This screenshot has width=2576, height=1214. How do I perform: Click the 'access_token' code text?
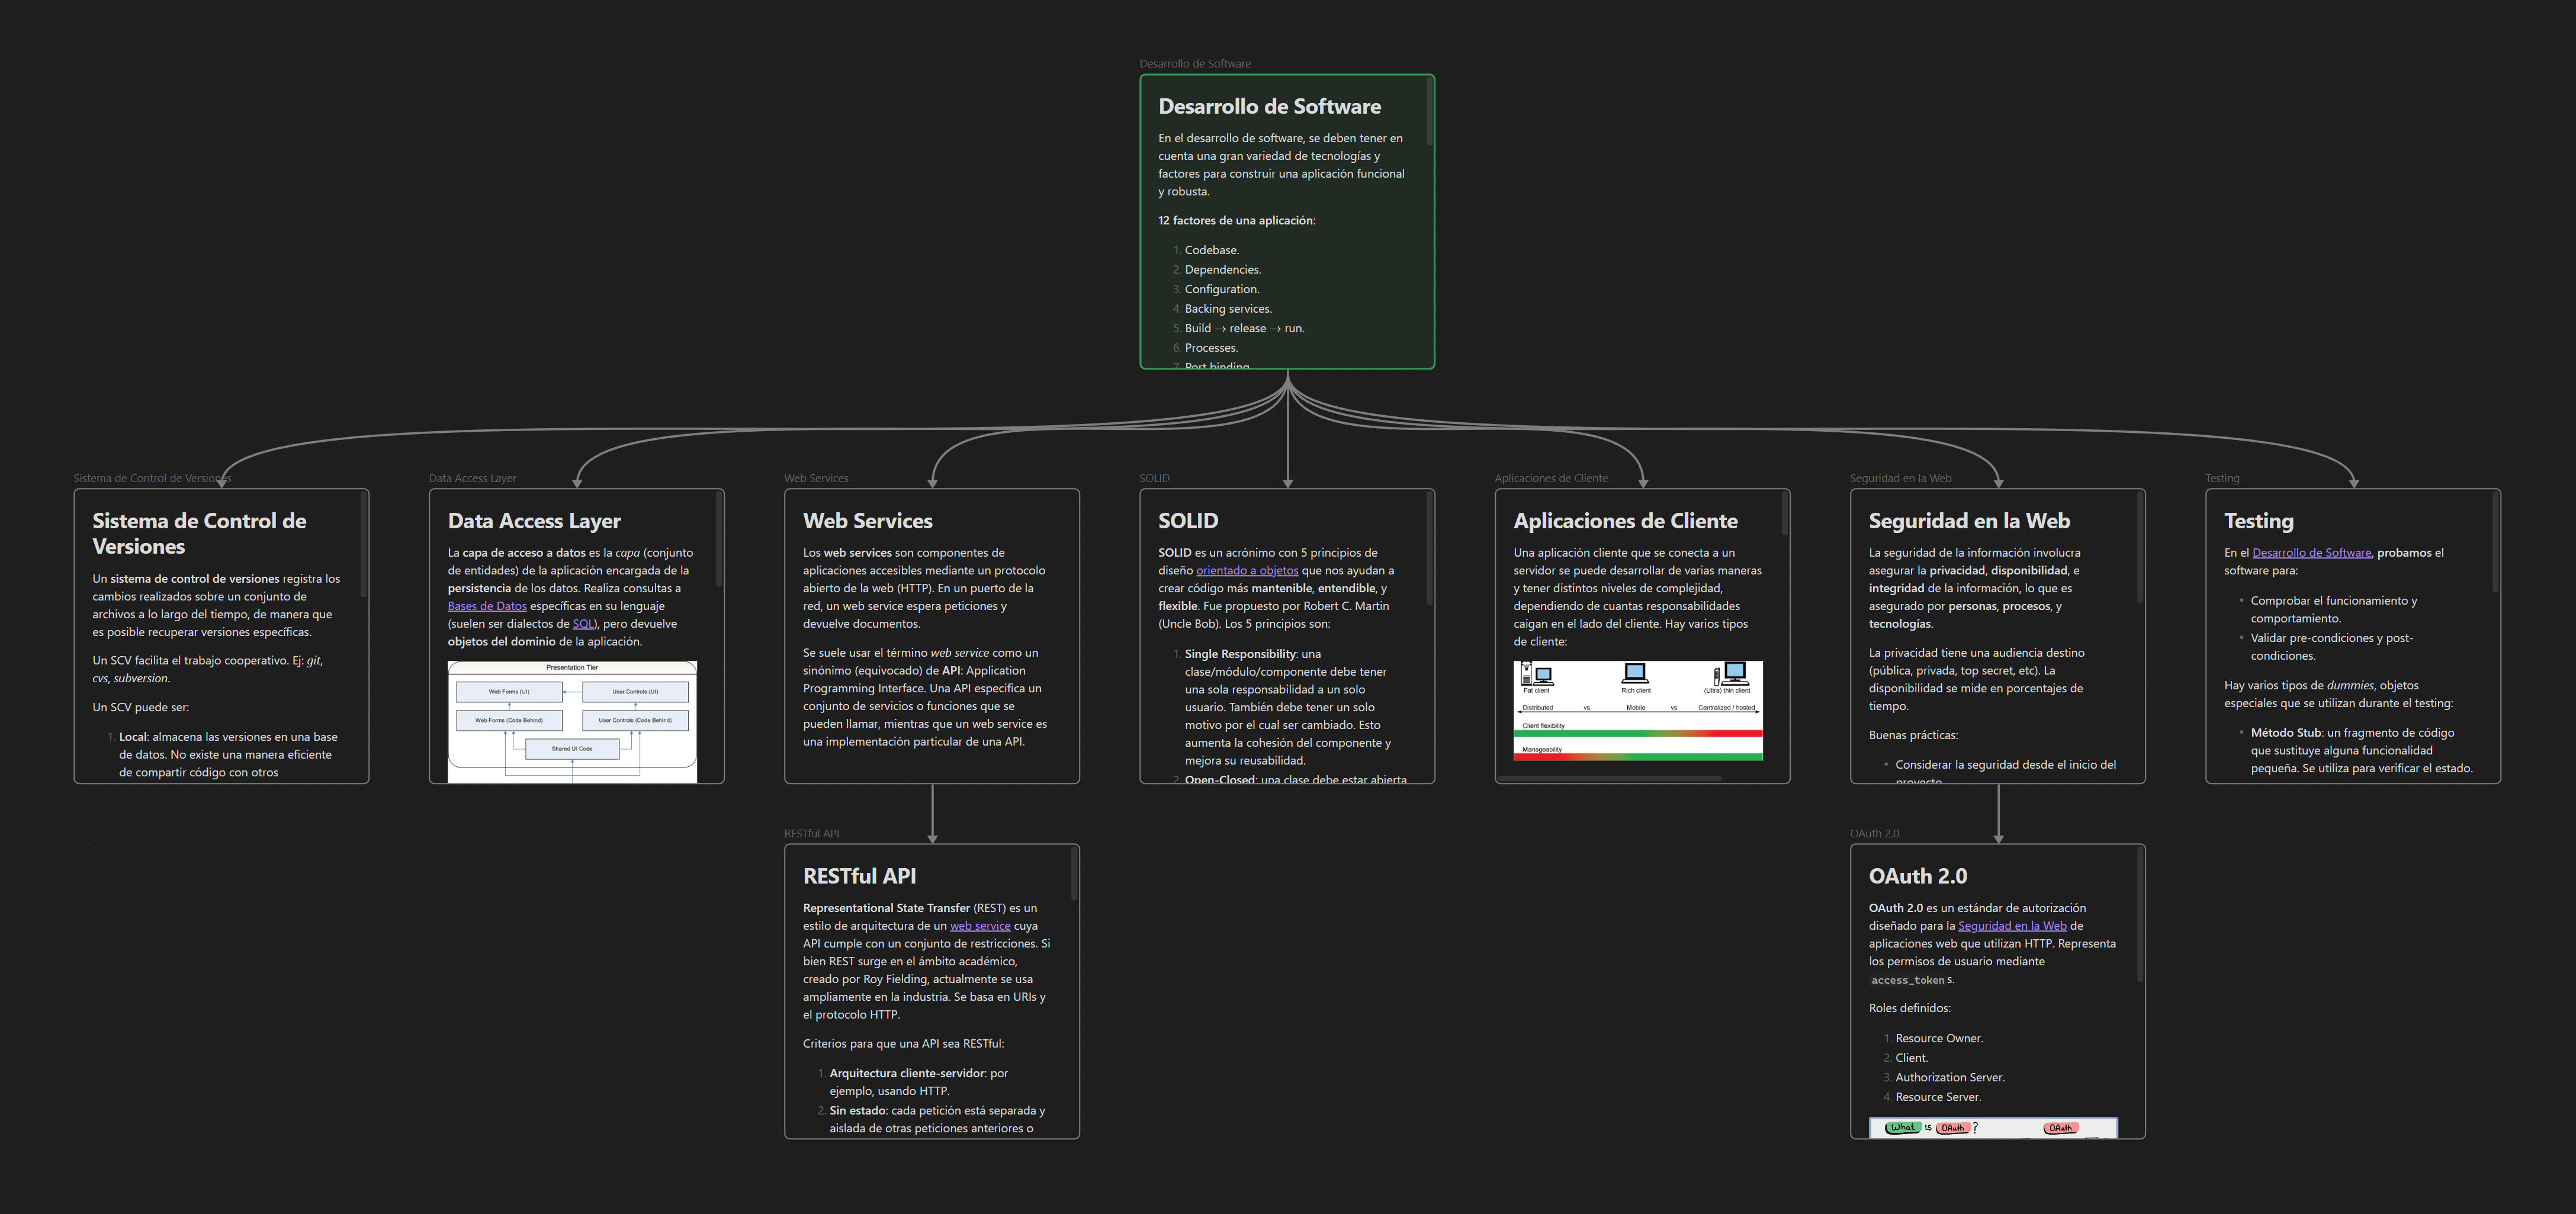pyautogui.click(x=1908, y=980)
